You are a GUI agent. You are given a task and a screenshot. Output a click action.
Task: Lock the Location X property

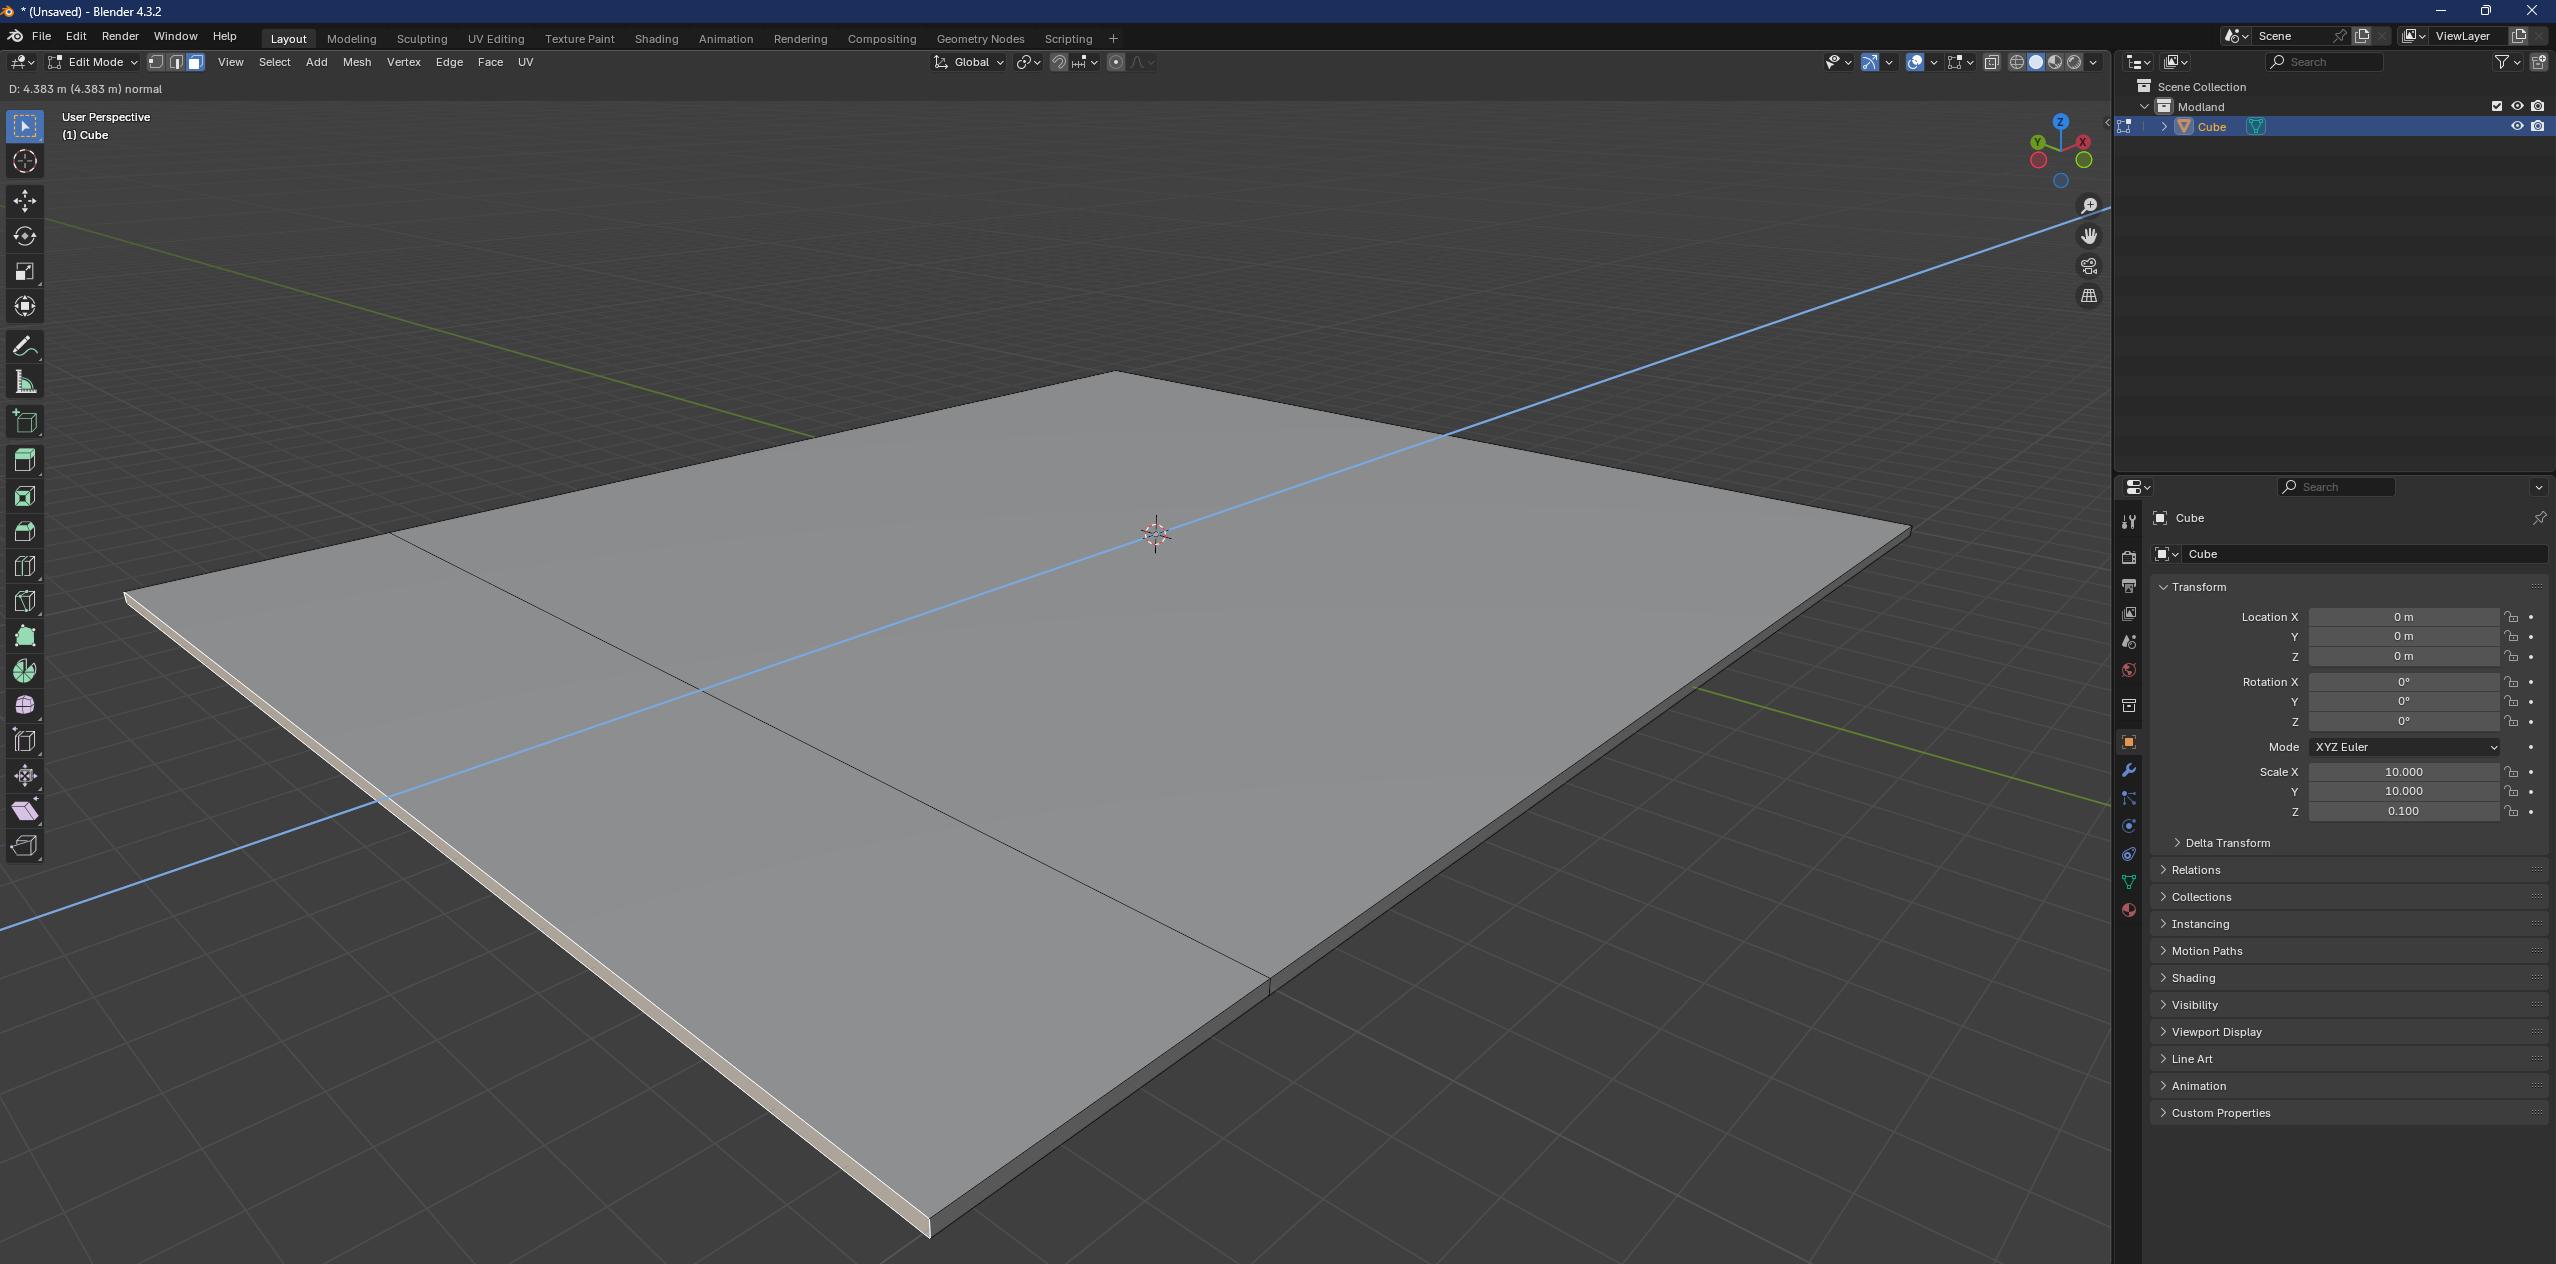(x=2511, y=617)
